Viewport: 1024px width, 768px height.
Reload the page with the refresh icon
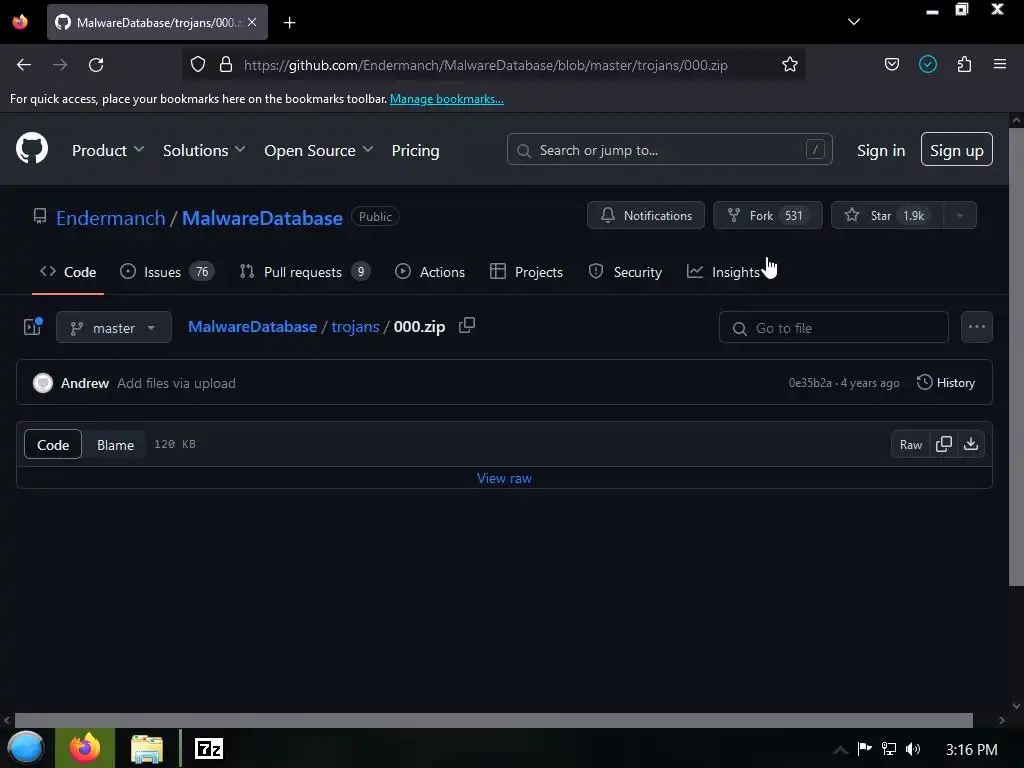pos(96,65)
